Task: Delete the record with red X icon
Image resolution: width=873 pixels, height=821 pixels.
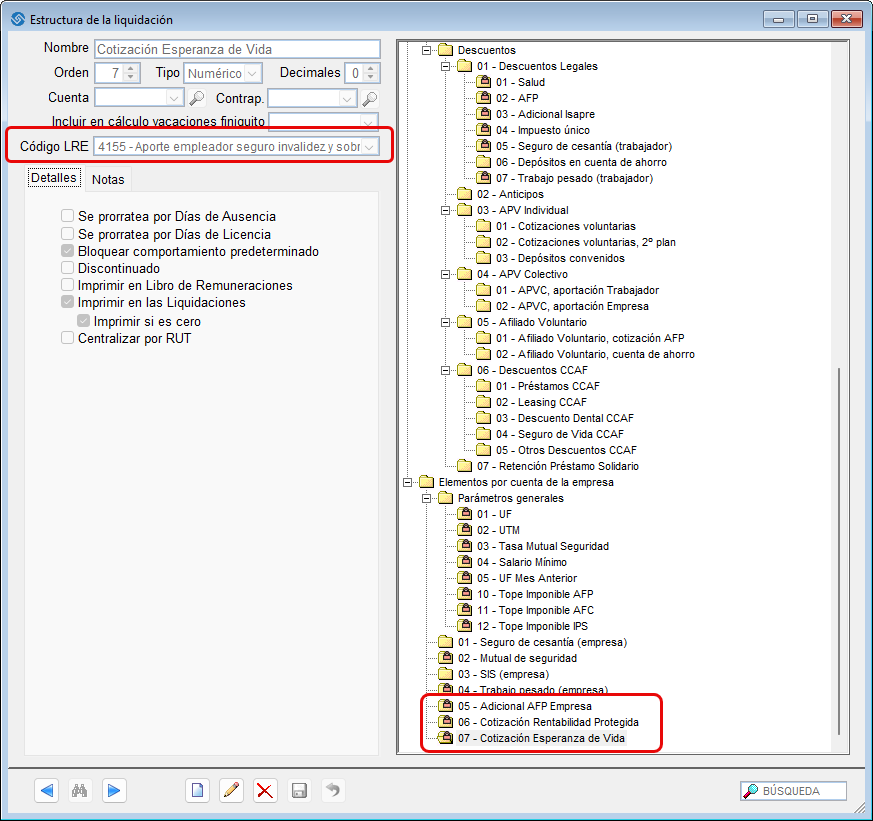Action: click(x=265, y=790)
